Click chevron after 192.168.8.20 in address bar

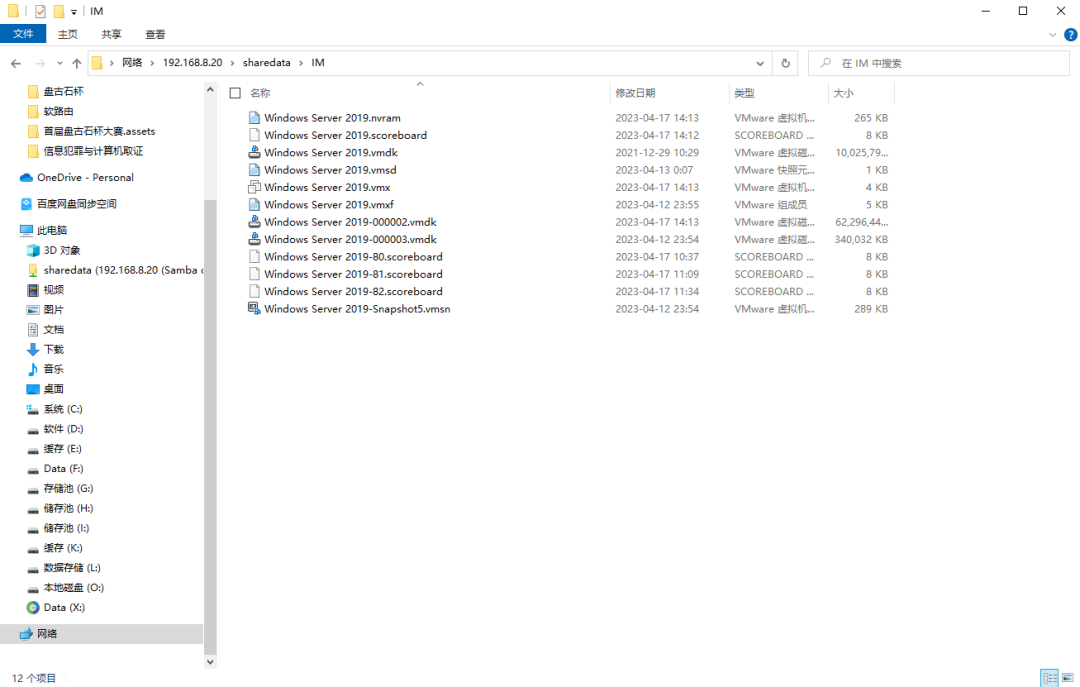pyautogui.click(x=233, y=63)
